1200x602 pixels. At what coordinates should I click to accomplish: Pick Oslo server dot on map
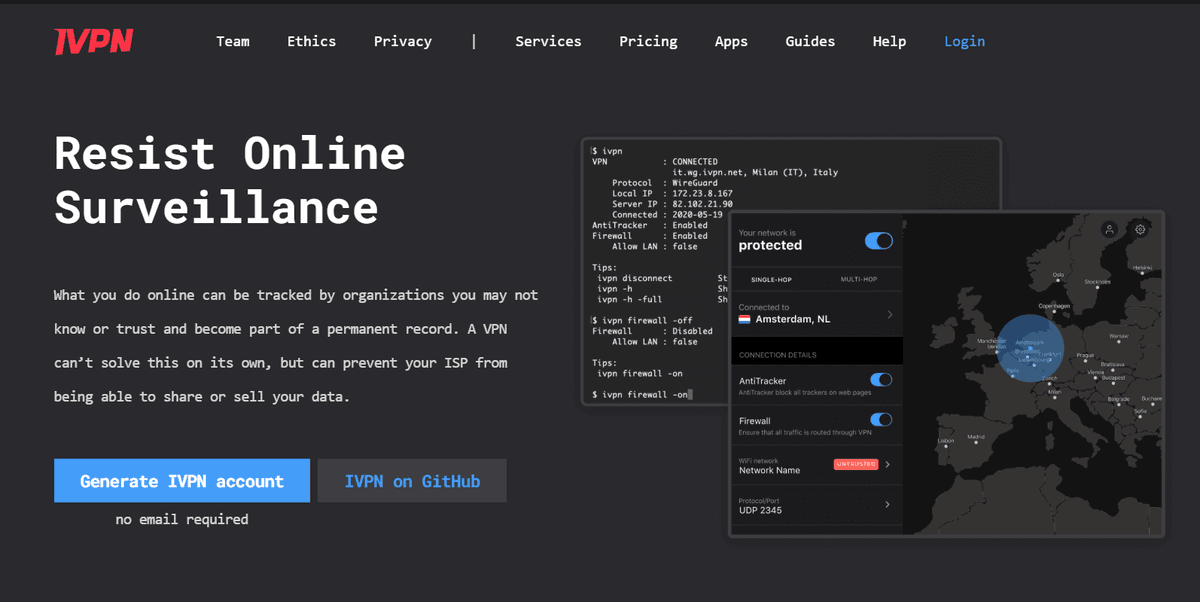(x=1057, y=279)
